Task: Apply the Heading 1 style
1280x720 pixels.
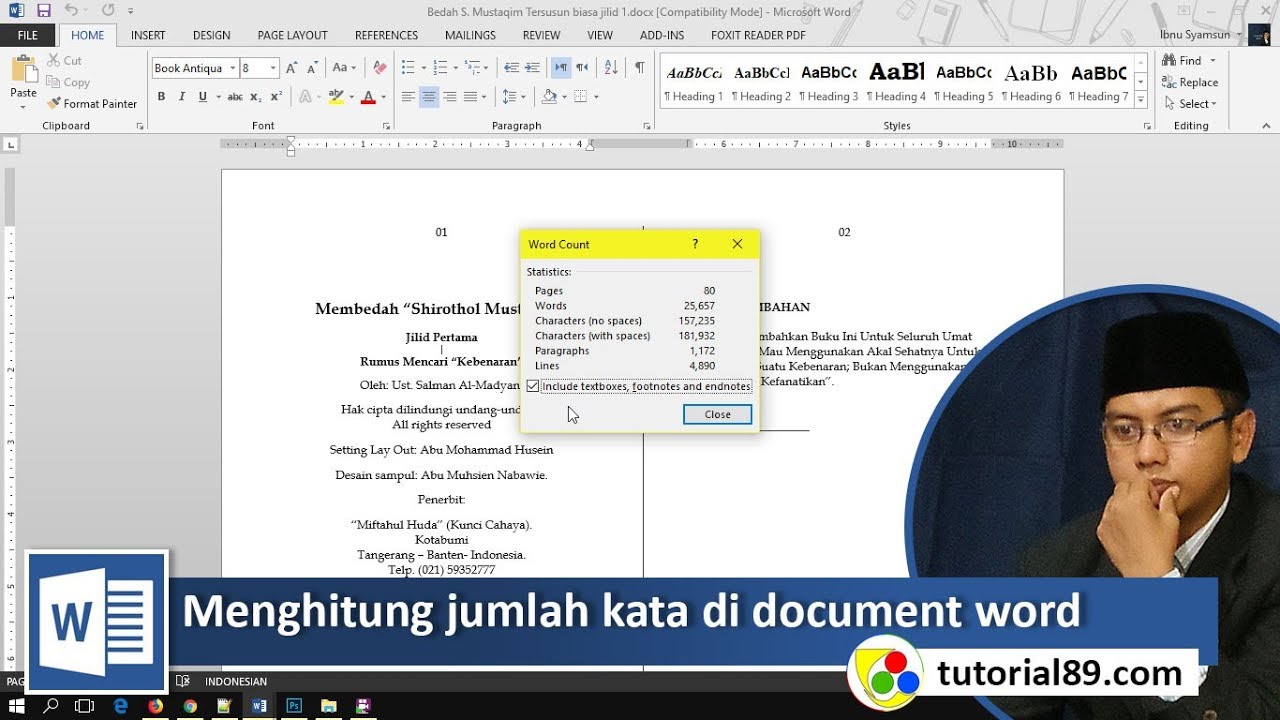Action: (694, 84)
